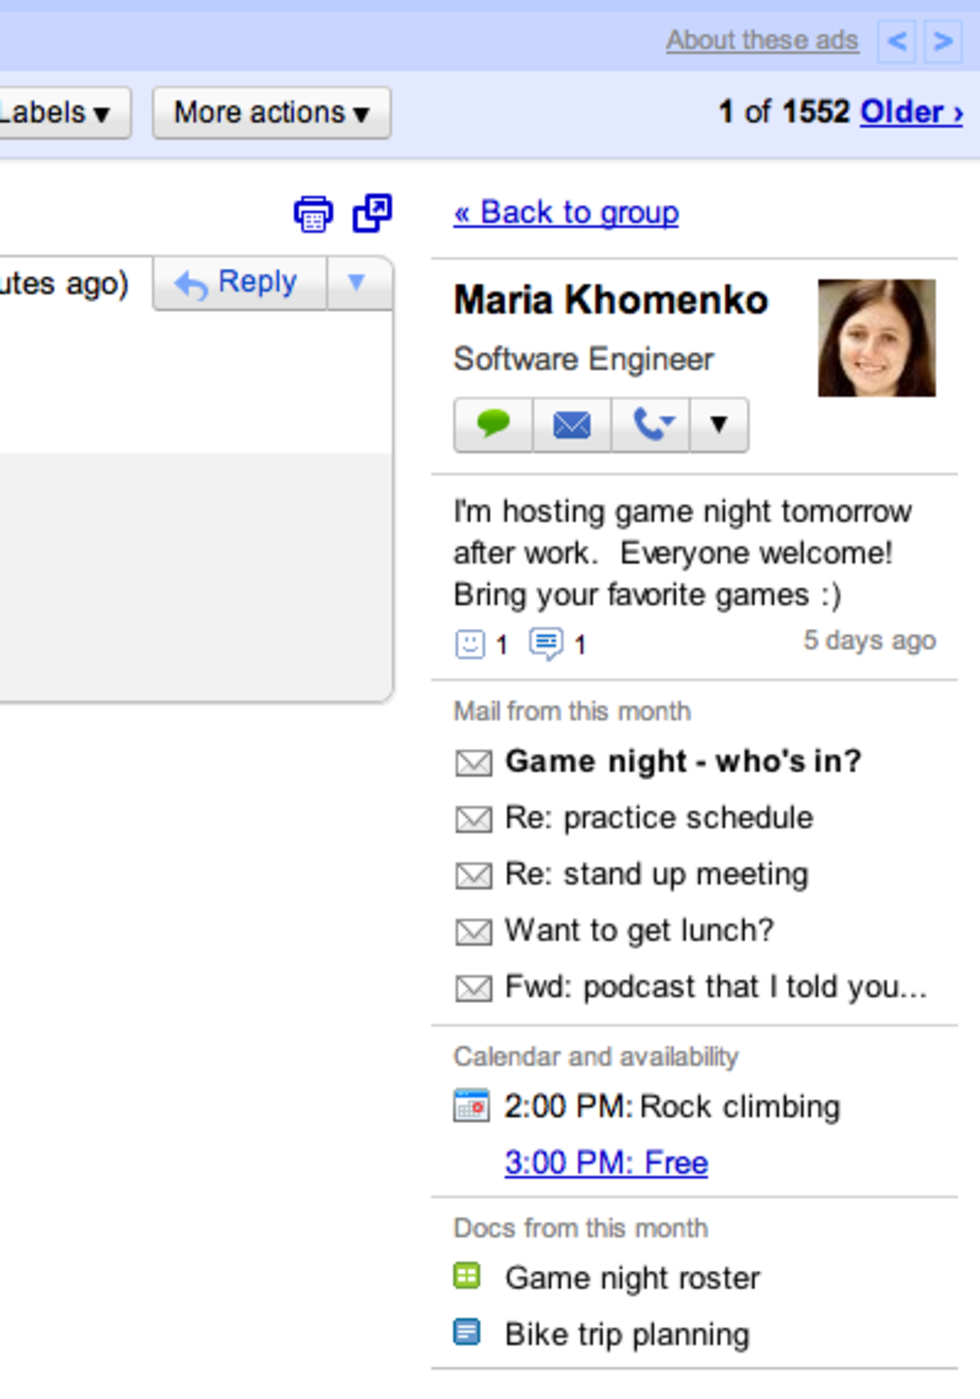980x1399 pixels.
Task: Open the More actions dropdown
Action: click(271, 113)
